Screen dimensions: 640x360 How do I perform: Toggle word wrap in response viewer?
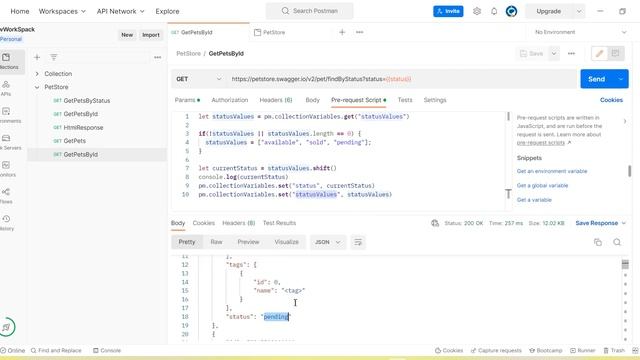(x=358, y=242)
